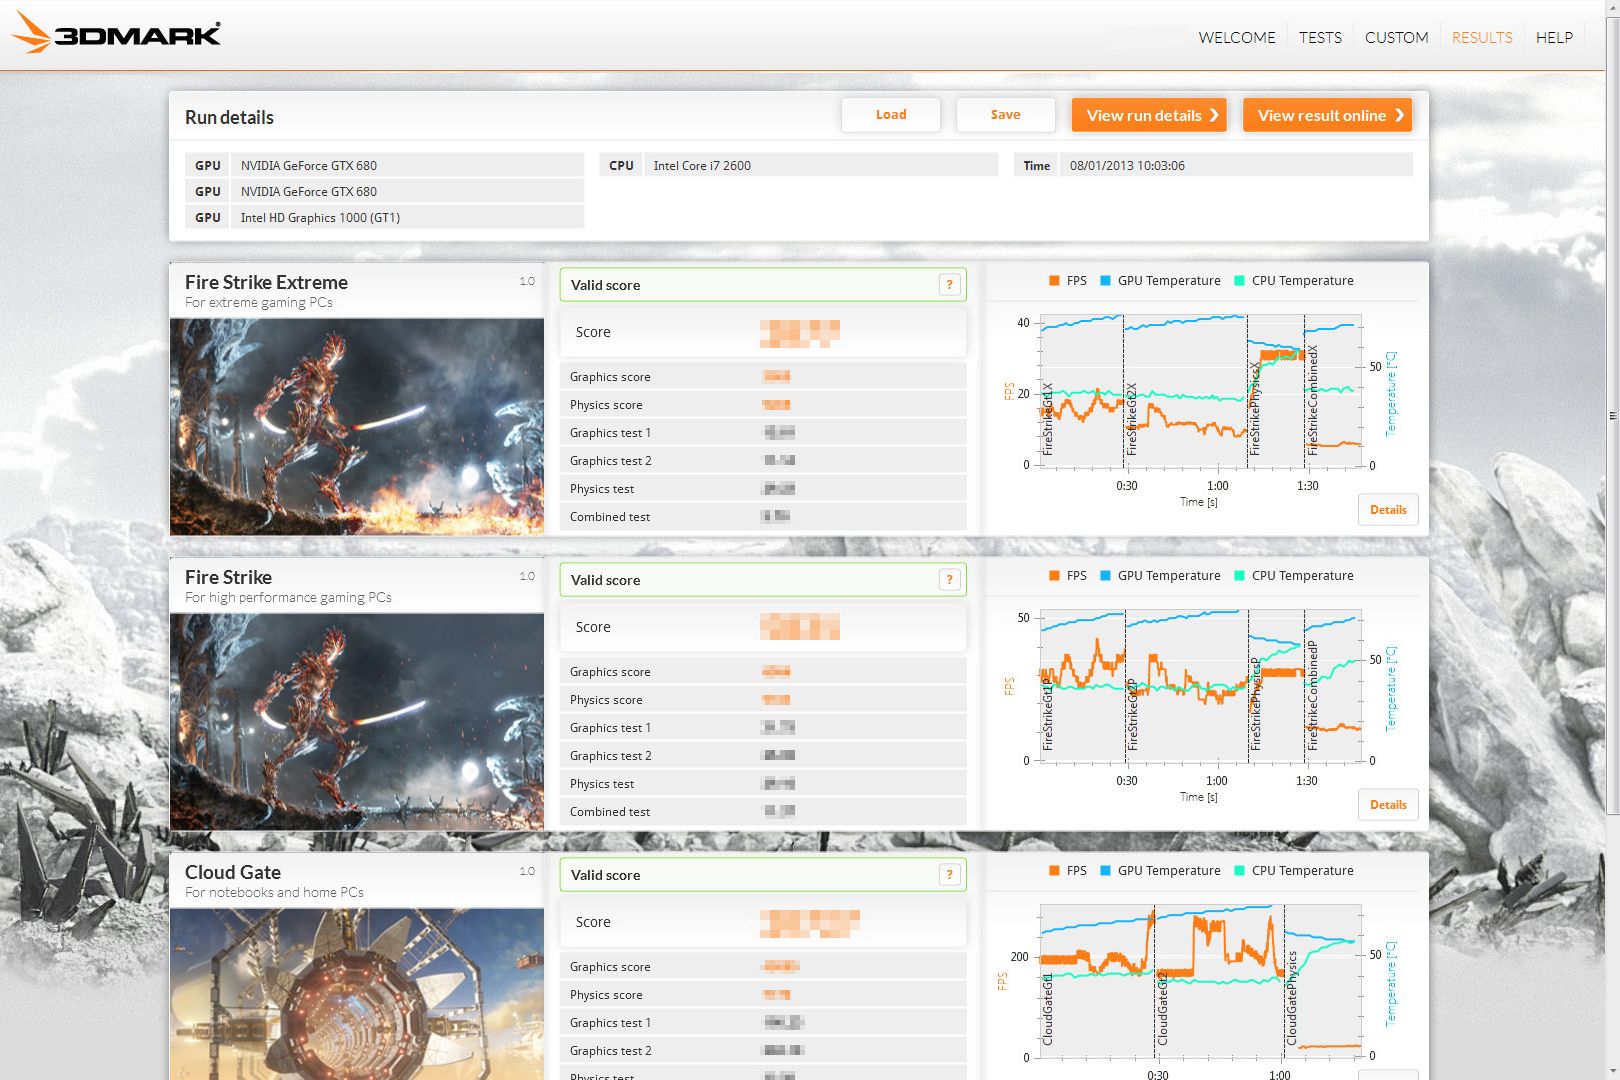This screenshot has height=1080, width=1620.
Task: Click the Load button
Action: (891, 115)
